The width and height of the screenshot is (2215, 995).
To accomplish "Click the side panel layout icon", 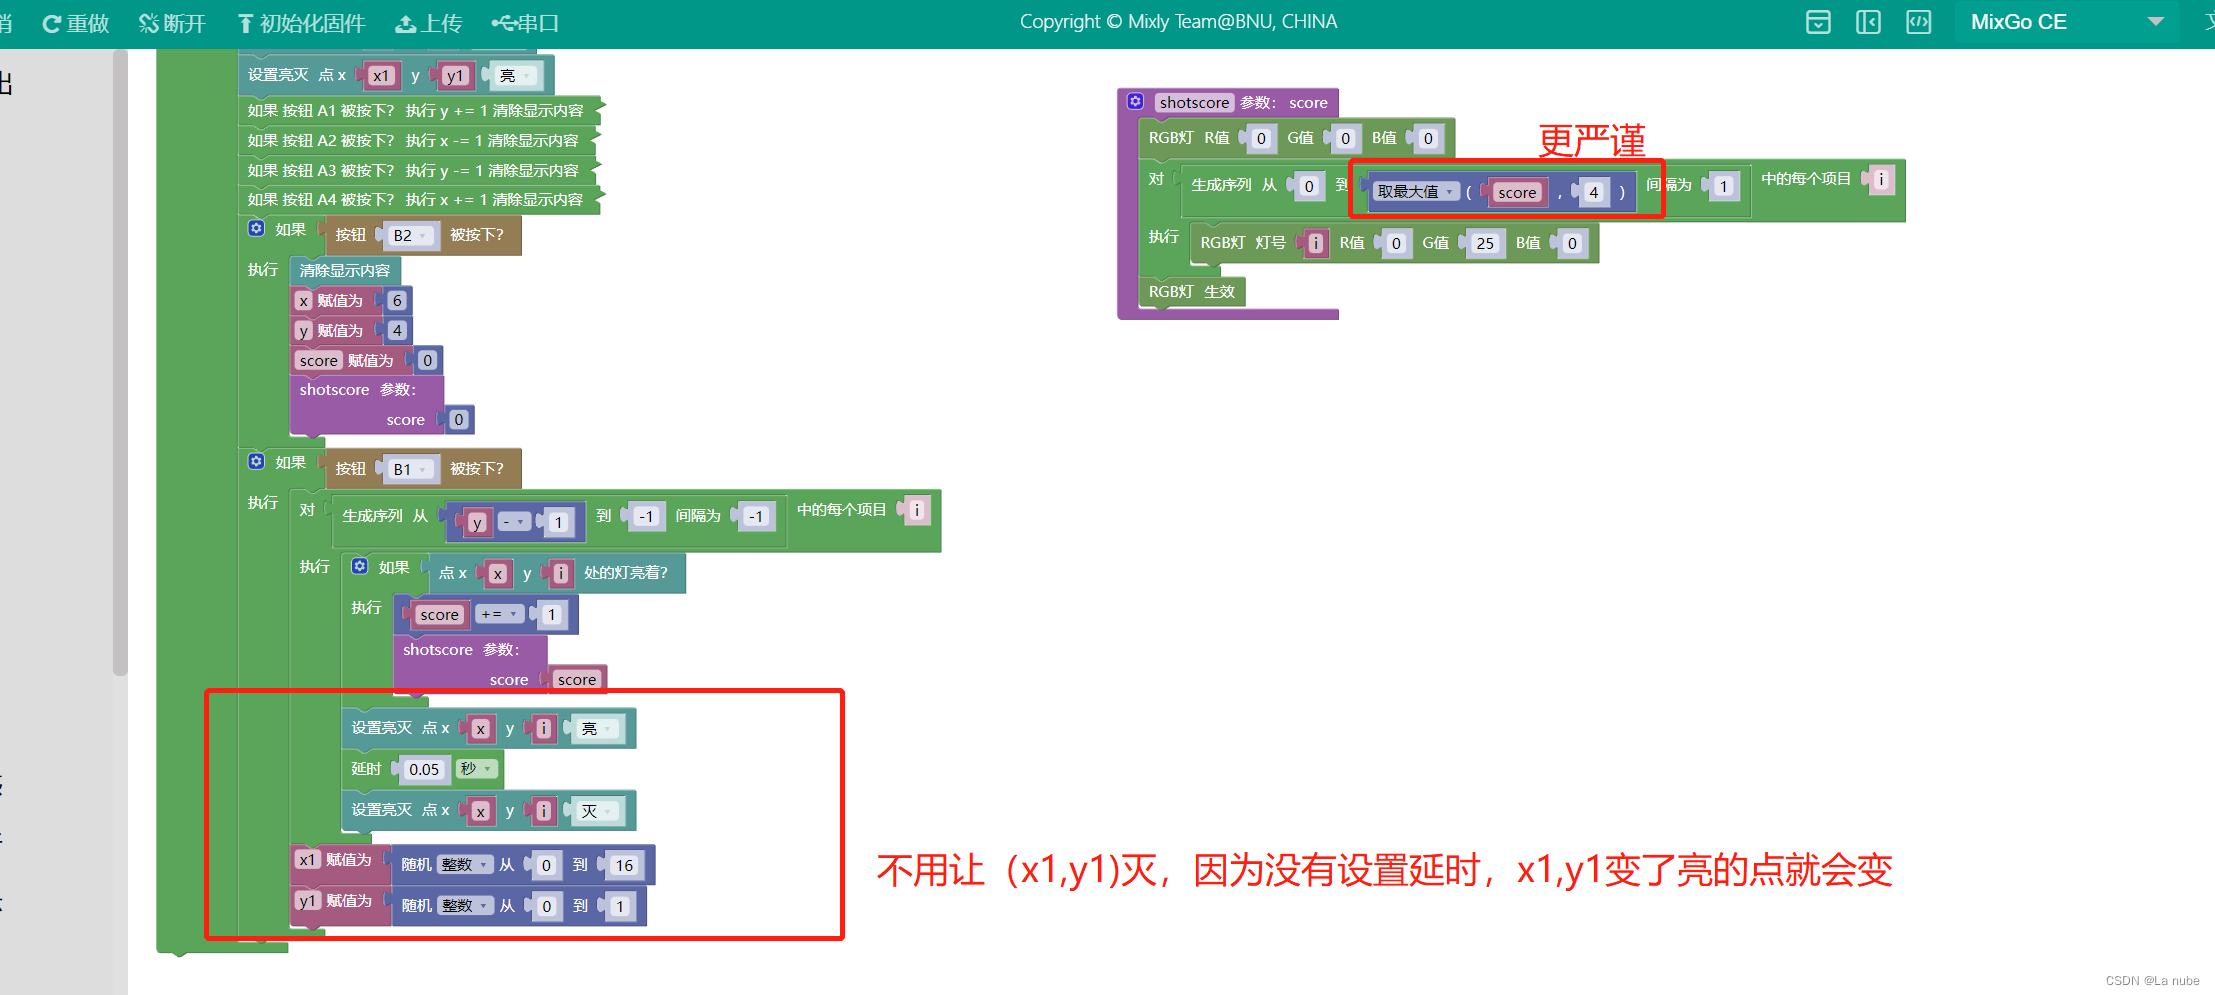I will point(1868,22).
